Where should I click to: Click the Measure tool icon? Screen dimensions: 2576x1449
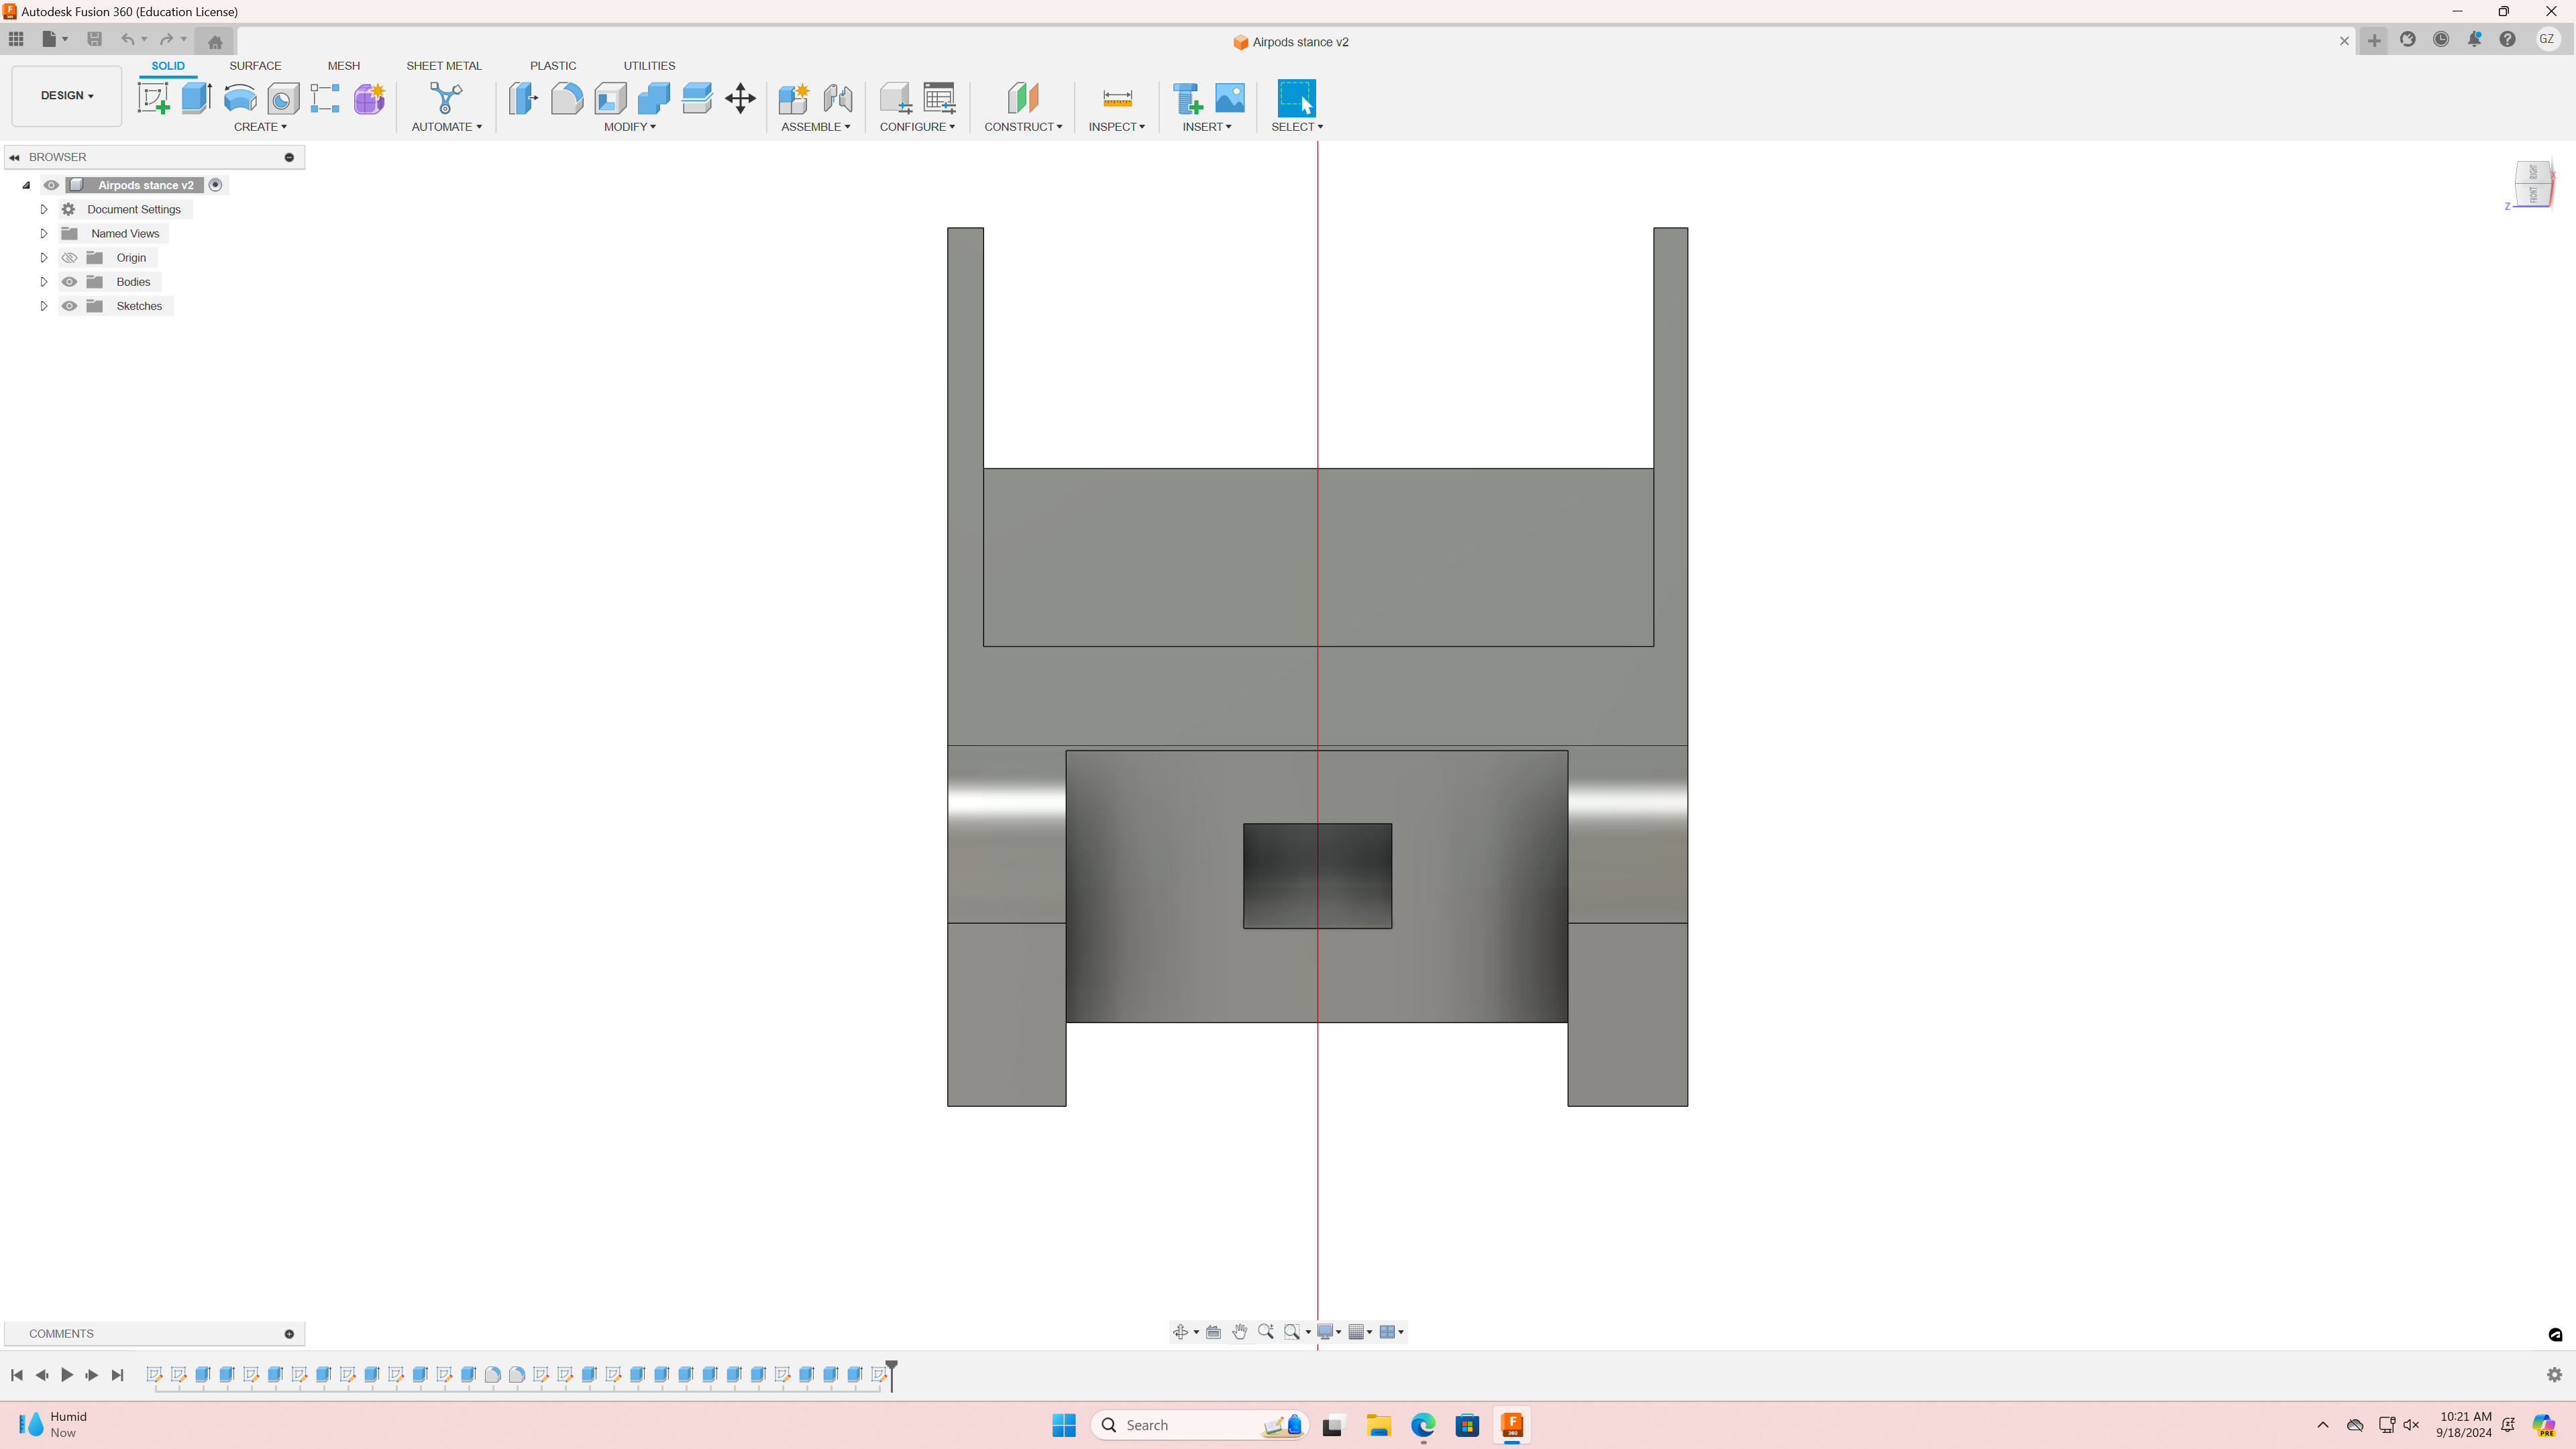[x=1117, y=98]
